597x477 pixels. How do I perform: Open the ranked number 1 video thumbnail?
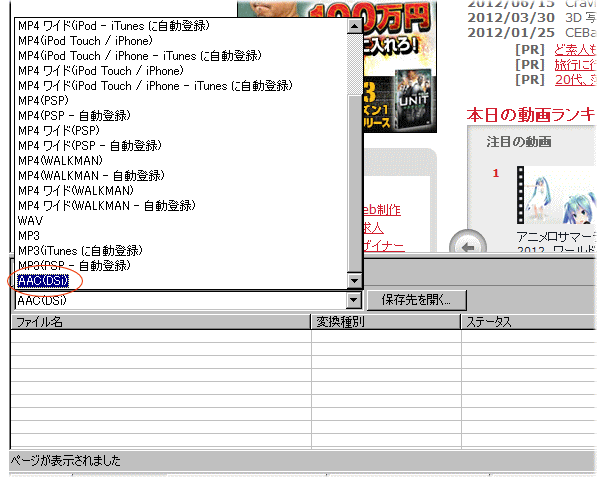click(x=556, y=195)
